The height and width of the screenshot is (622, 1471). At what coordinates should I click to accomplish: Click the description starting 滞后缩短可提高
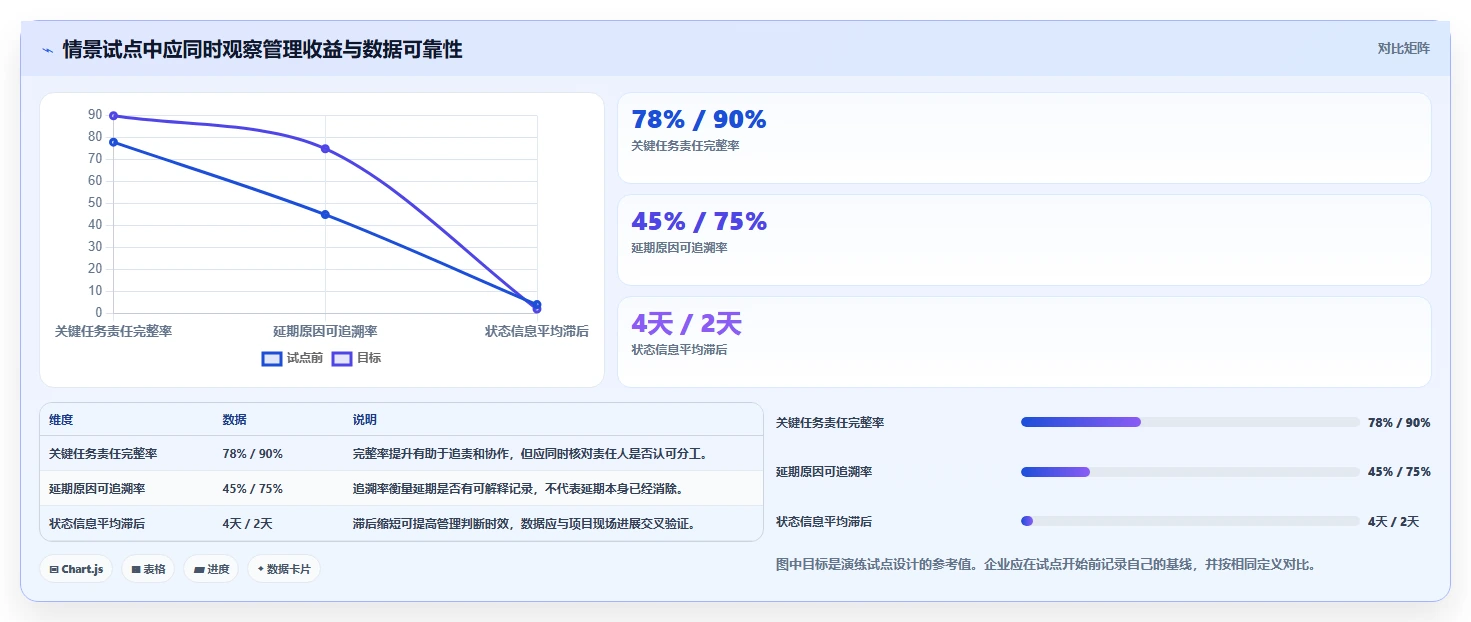point(524,523)
